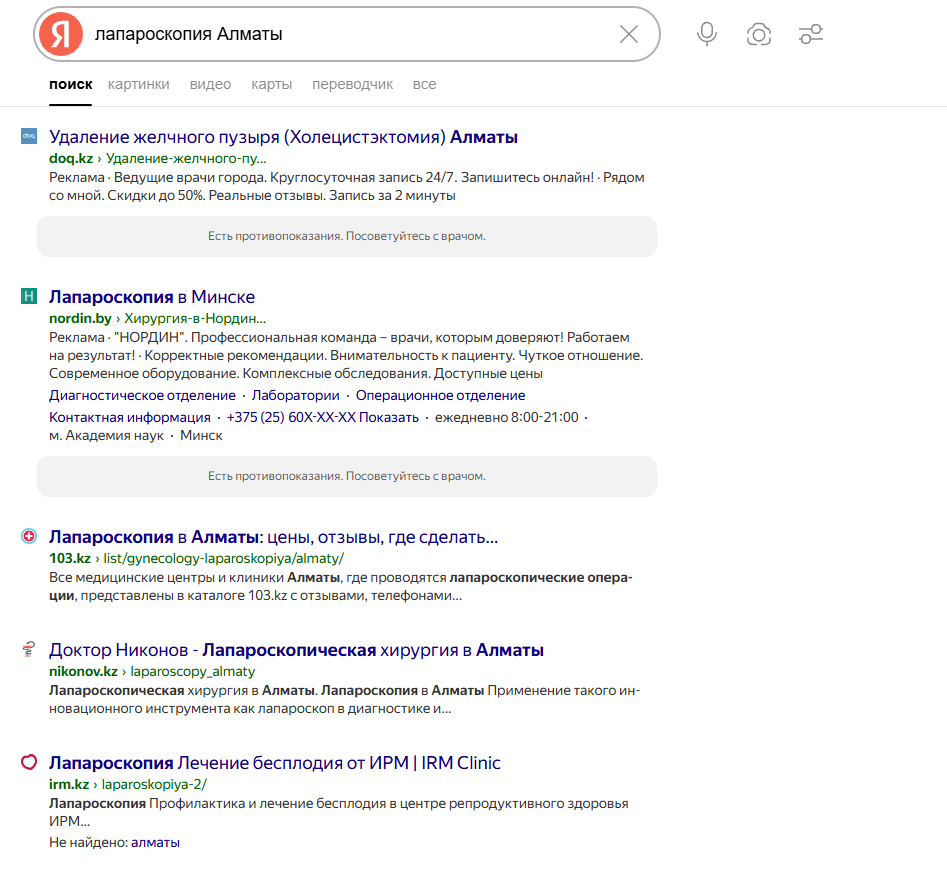Image resolution: width=947 pixels, height=873 pixels.
Task: Click the irm.kz result snippet text
Action: [339, 812]
